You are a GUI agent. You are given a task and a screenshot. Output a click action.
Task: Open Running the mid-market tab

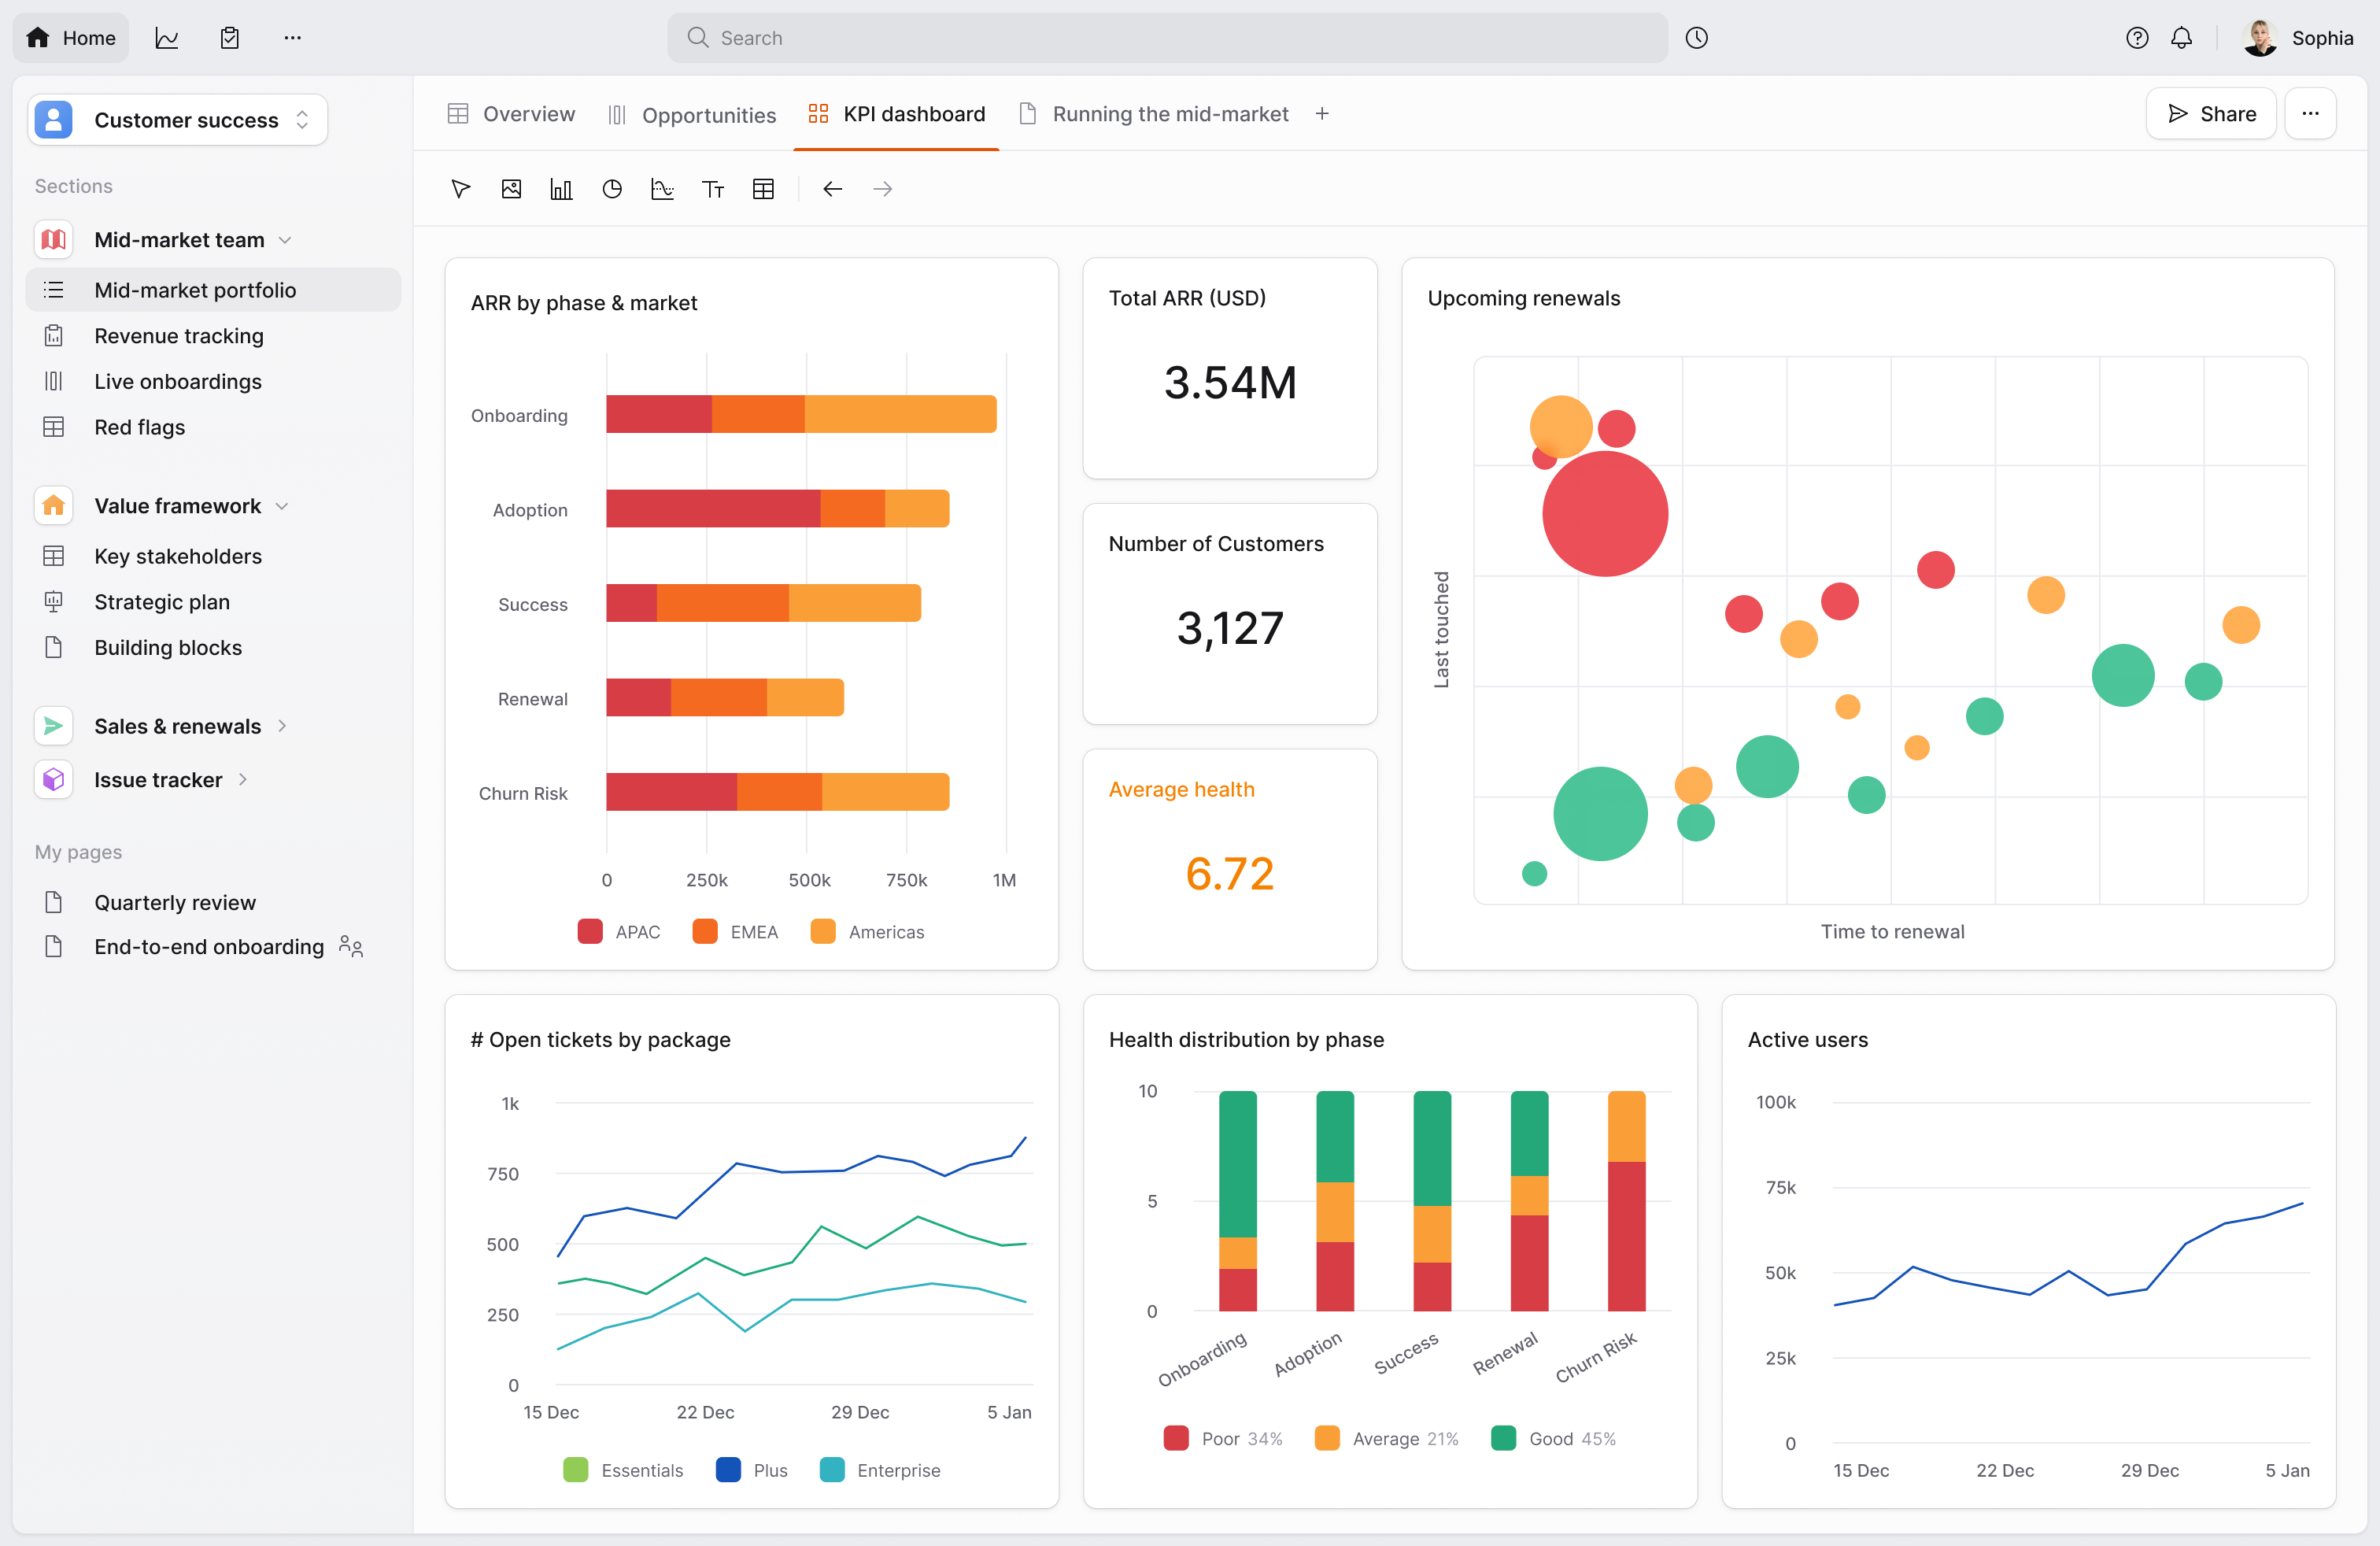pyautogui.click(x=1154, y=114)
